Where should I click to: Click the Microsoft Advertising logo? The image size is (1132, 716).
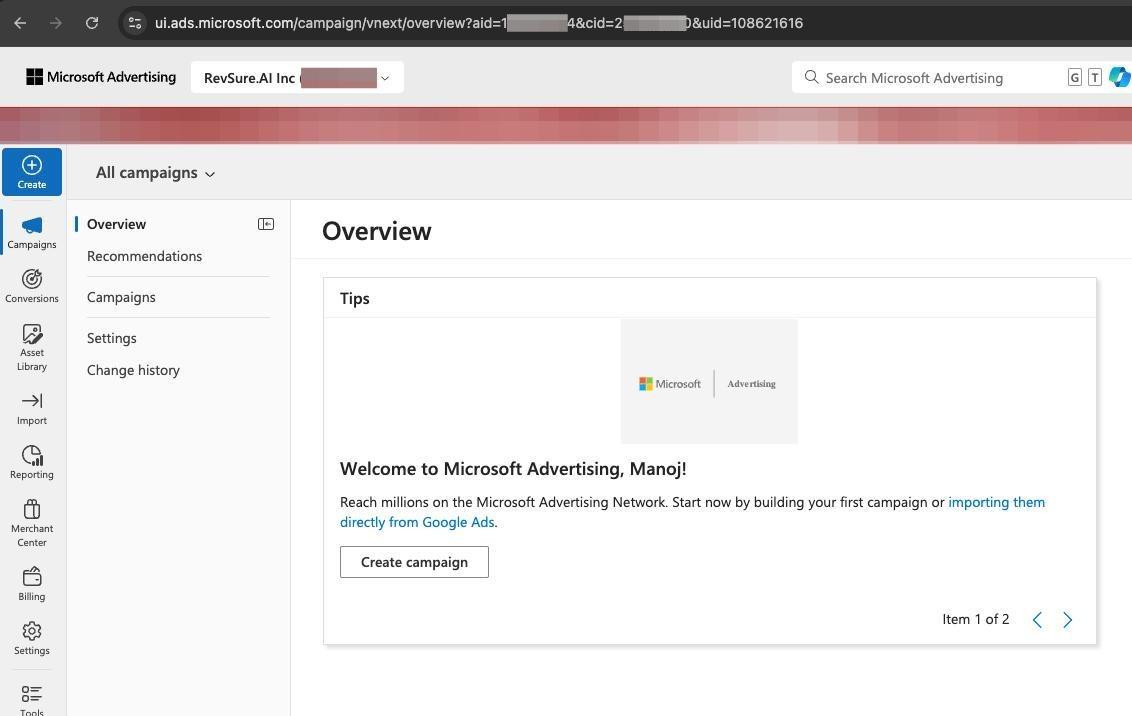(101, 77)
